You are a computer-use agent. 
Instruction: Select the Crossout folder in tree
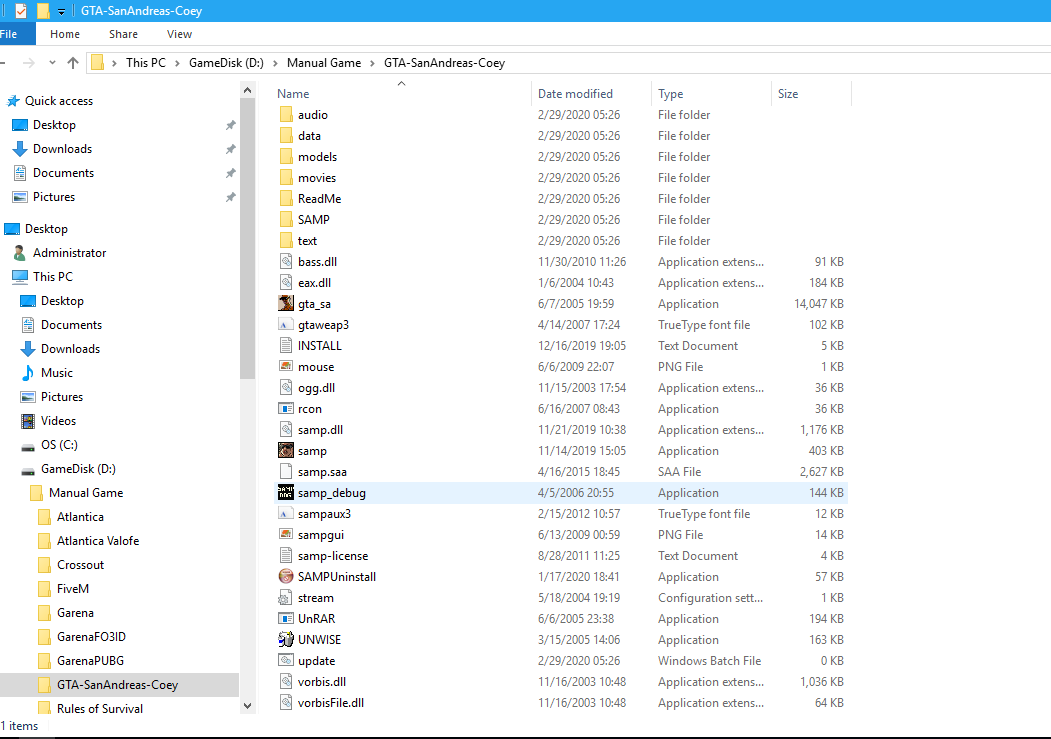[80, 565]
